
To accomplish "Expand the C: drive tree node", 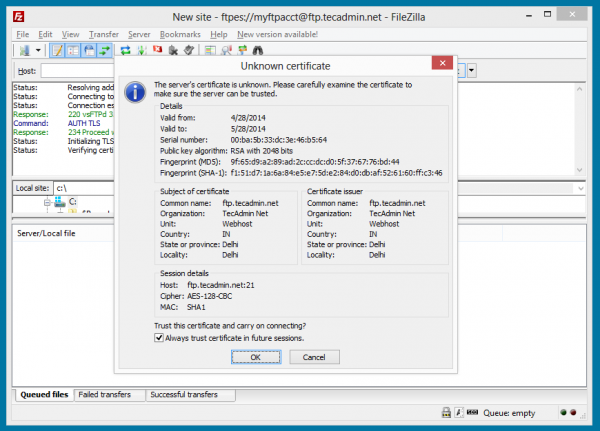I will 46,201.
